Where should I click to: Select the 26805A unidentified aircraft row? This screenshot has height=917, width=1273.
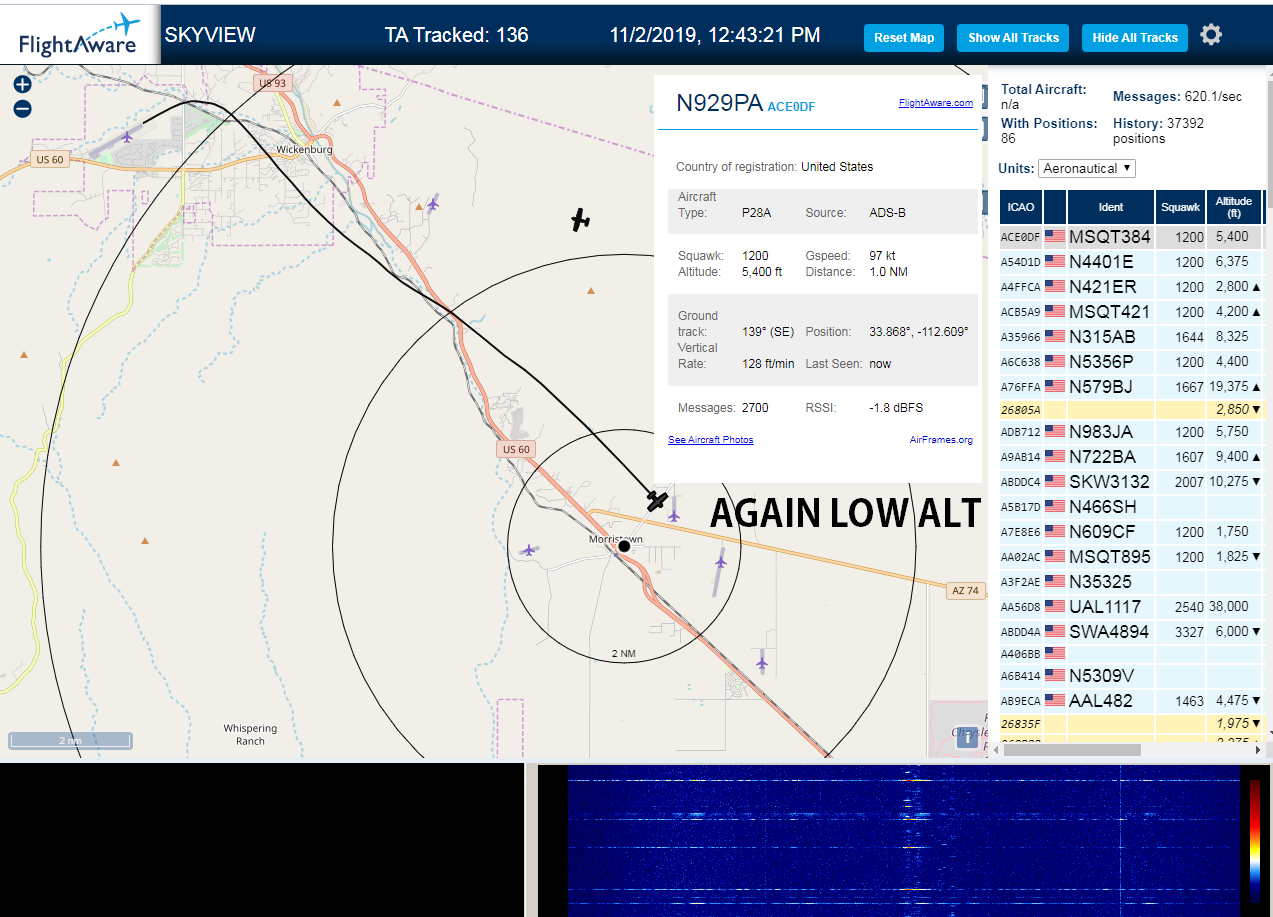(x=1131, y=409)
